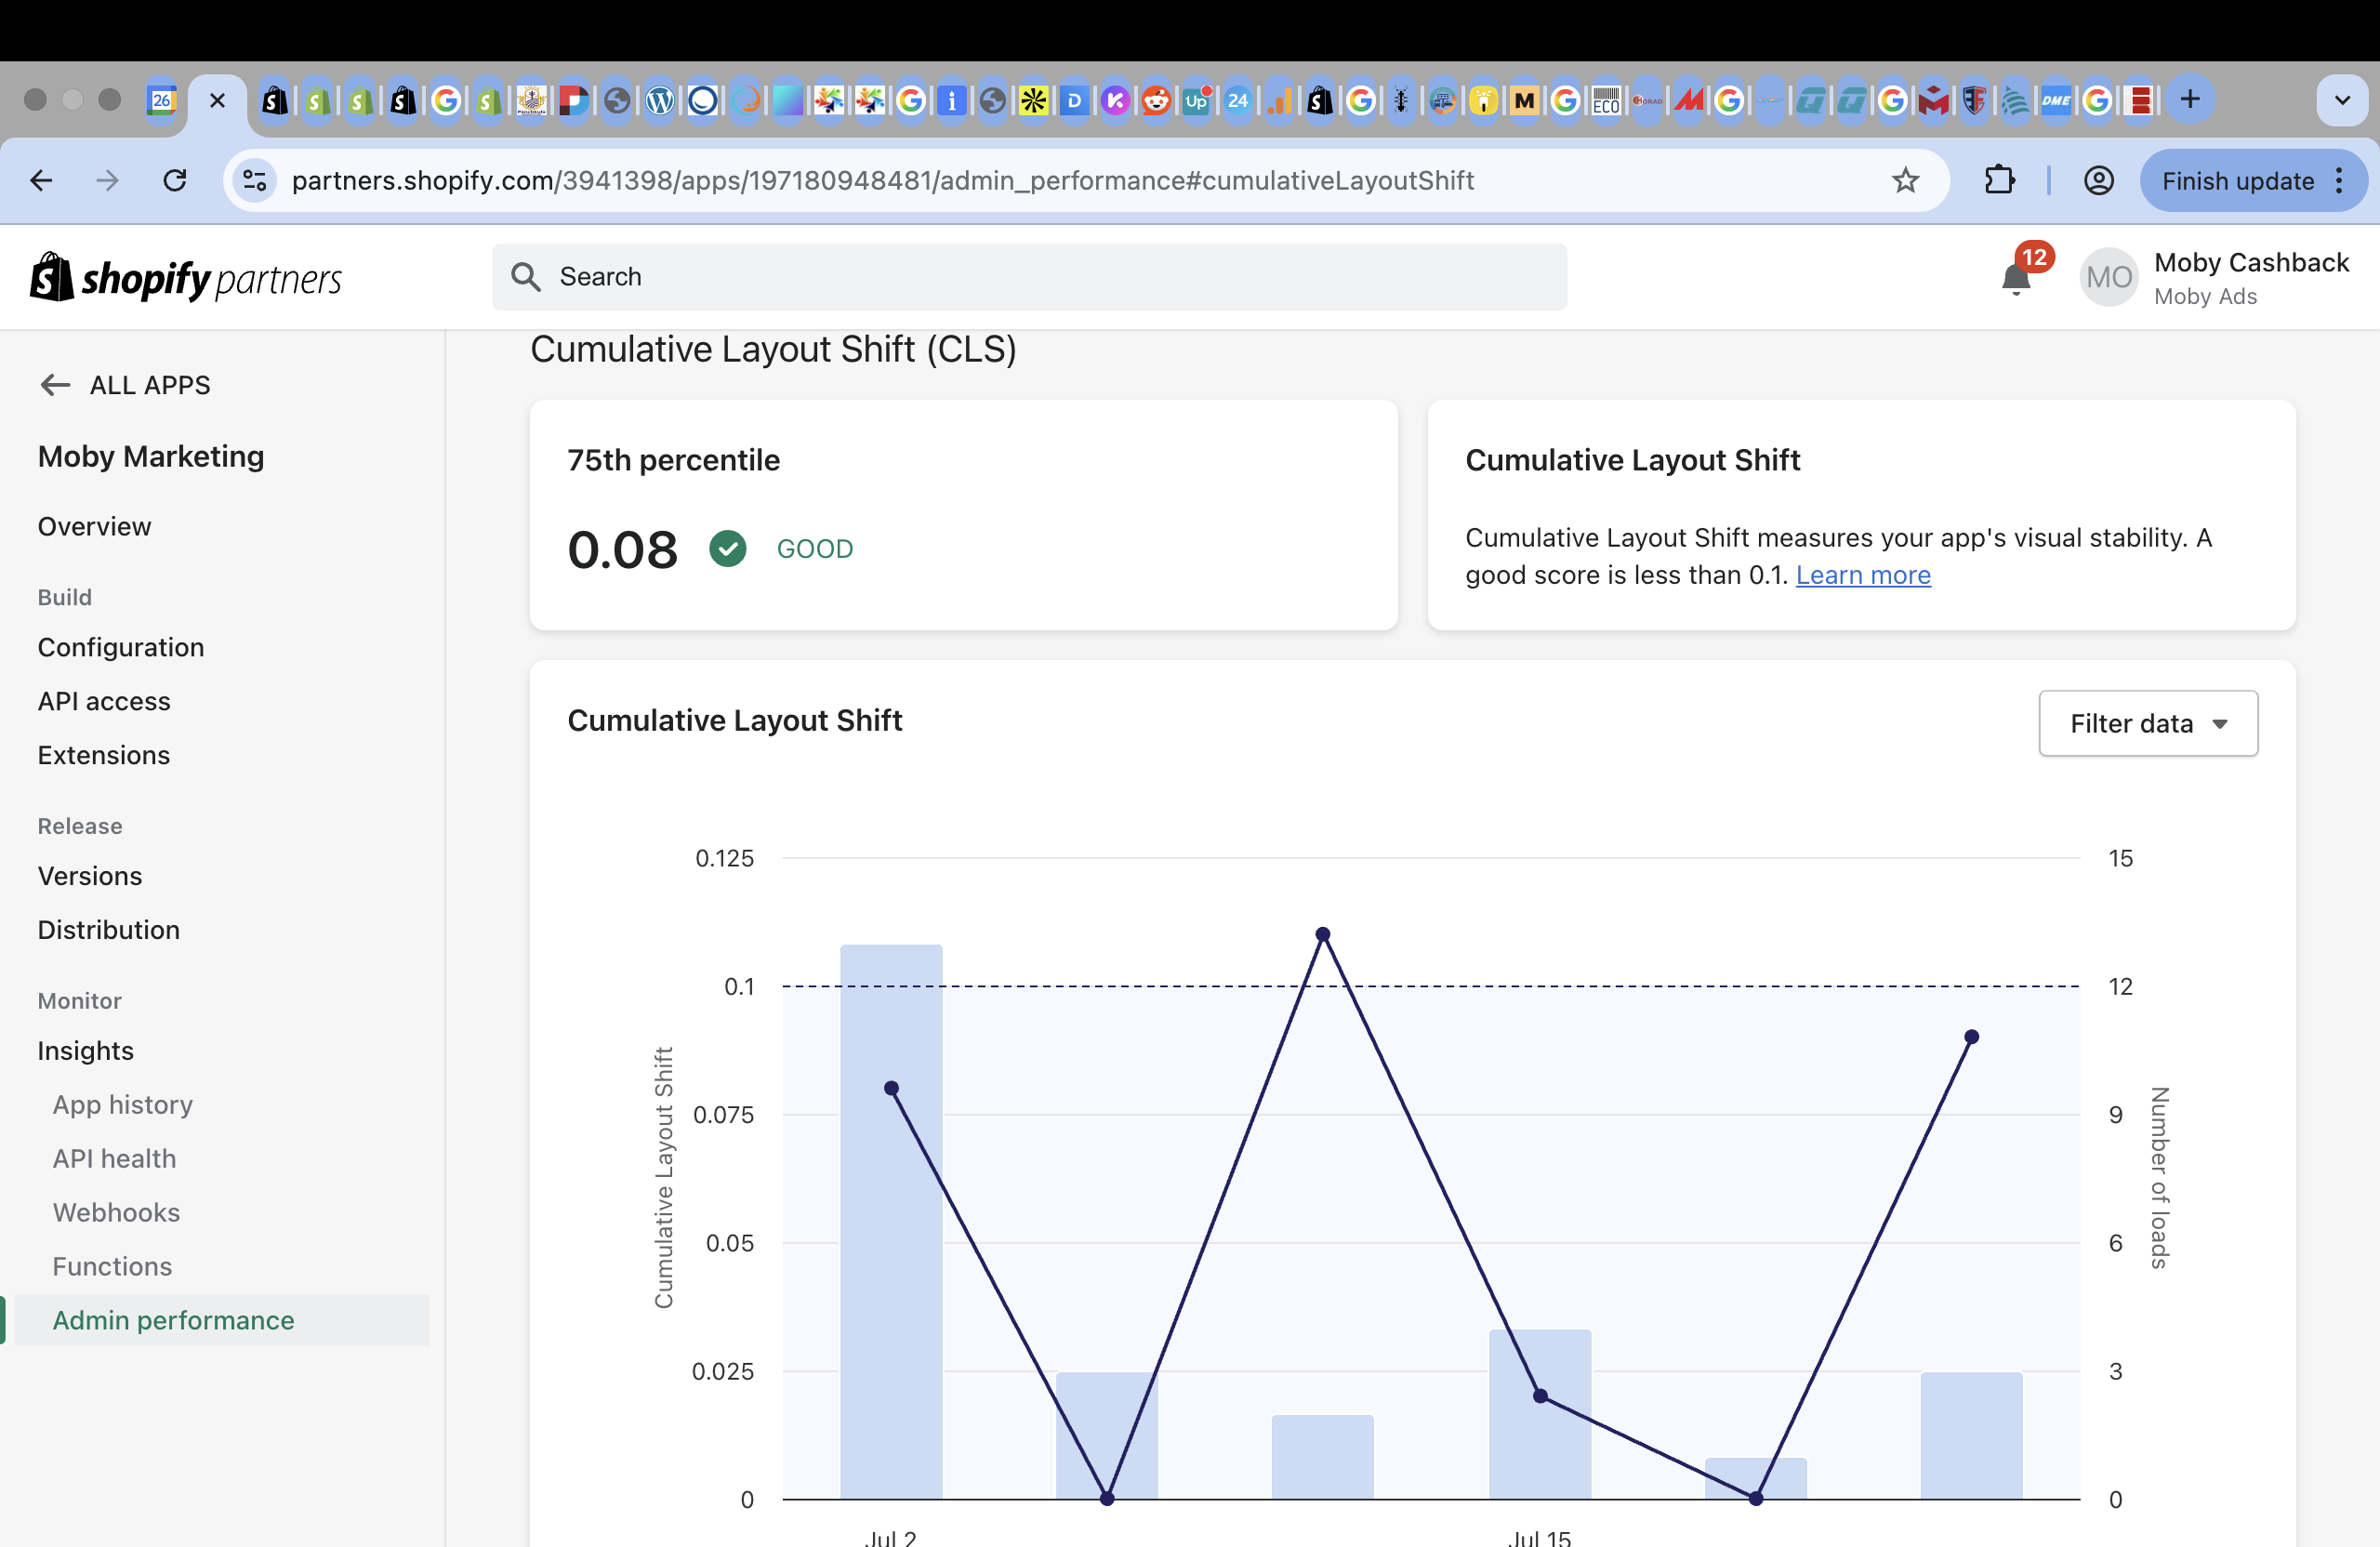Open the Configuration page
This screenshot has width=2380, height=1547.
click(x=121, y=647)
